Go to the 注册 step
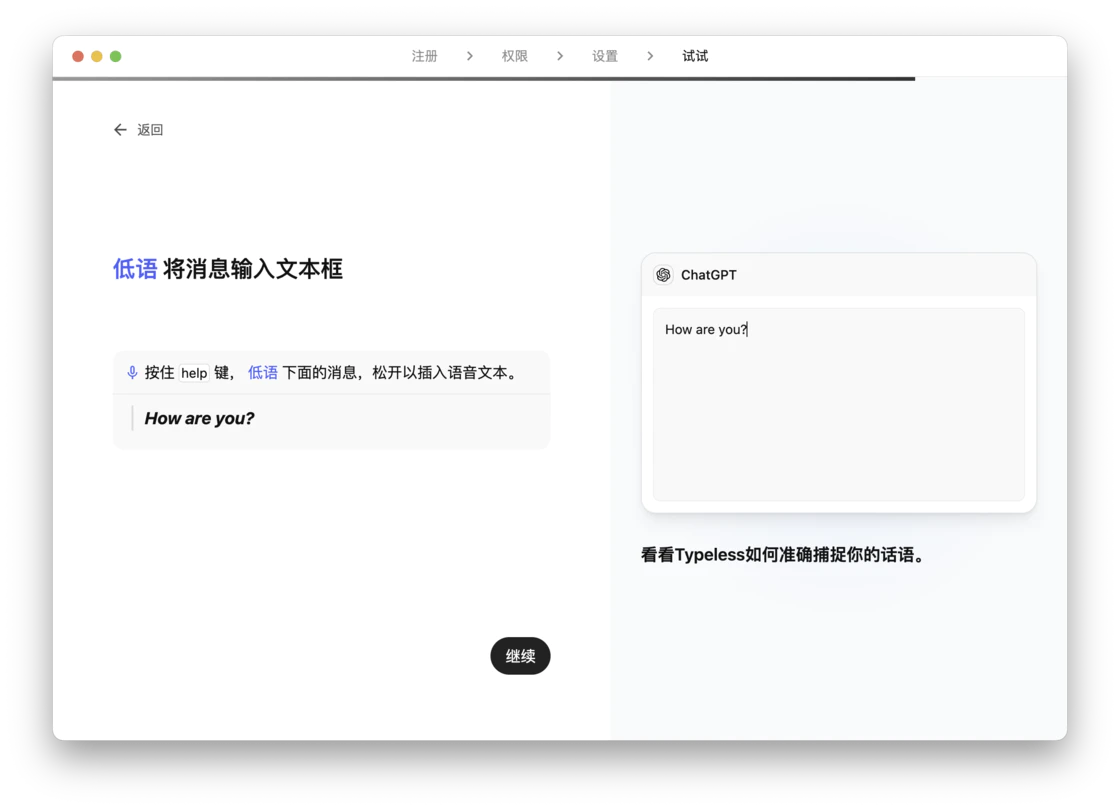Image resolution: width=1120 pixels, height=810 pixels. 425,56
